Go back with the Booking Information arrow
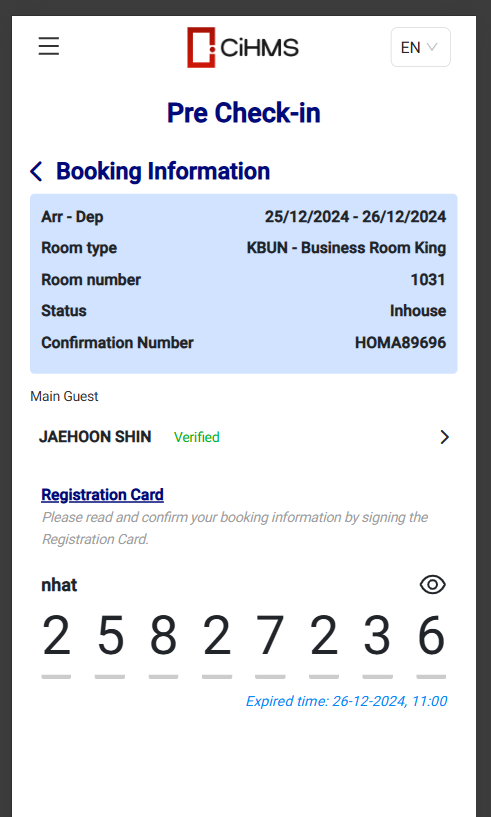This screenshot has width=491, height=817. tap(36, 171)
